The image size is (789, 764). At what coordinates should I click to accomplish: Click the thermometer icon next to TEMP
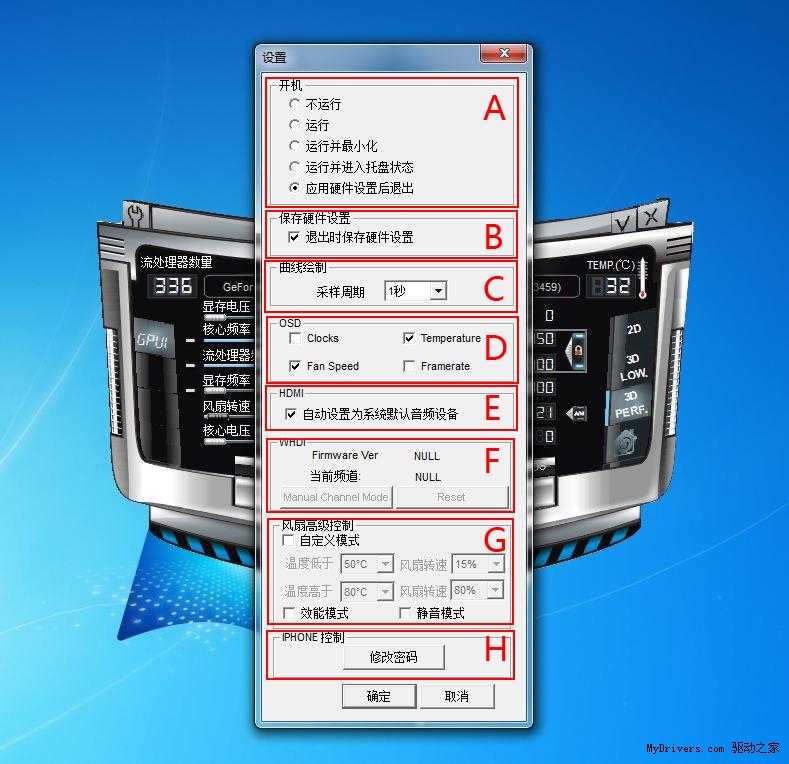pyautogui.click(x=640, y=278)
